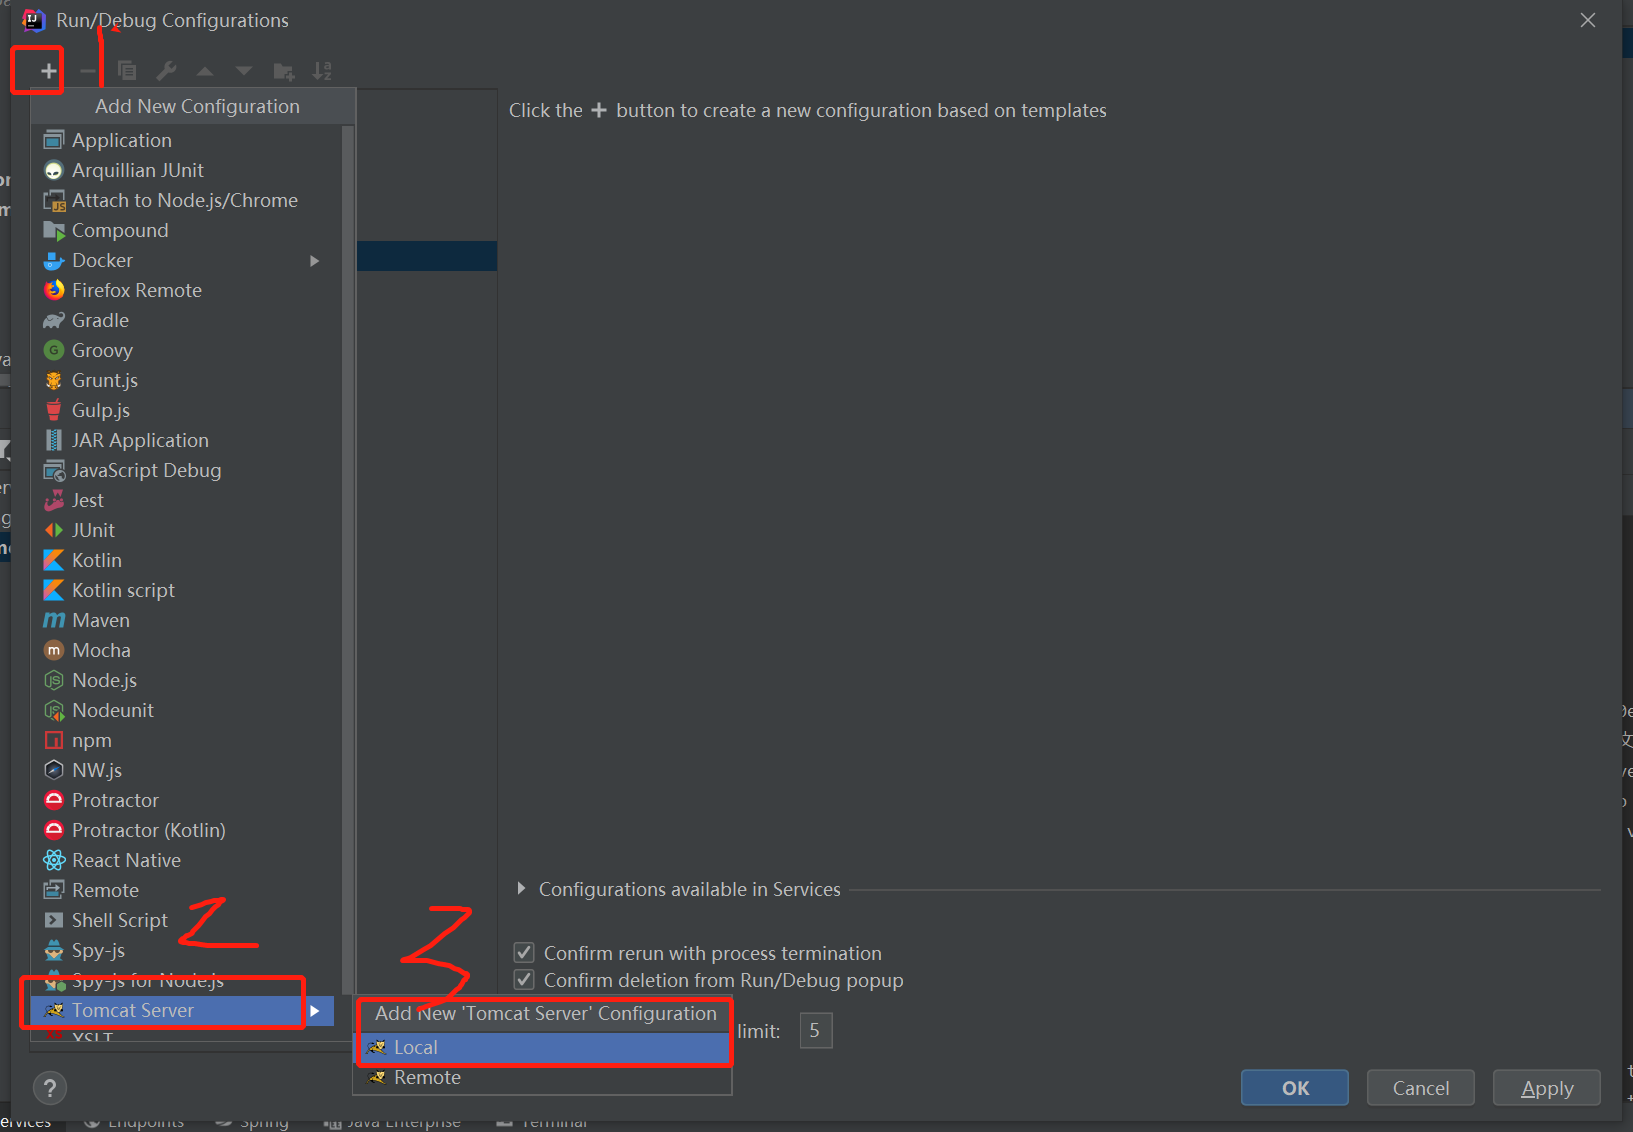Click the Copy Configuration toolbar icon
This screenshot has height=1132, width=1633.
[x=127, y=71]
